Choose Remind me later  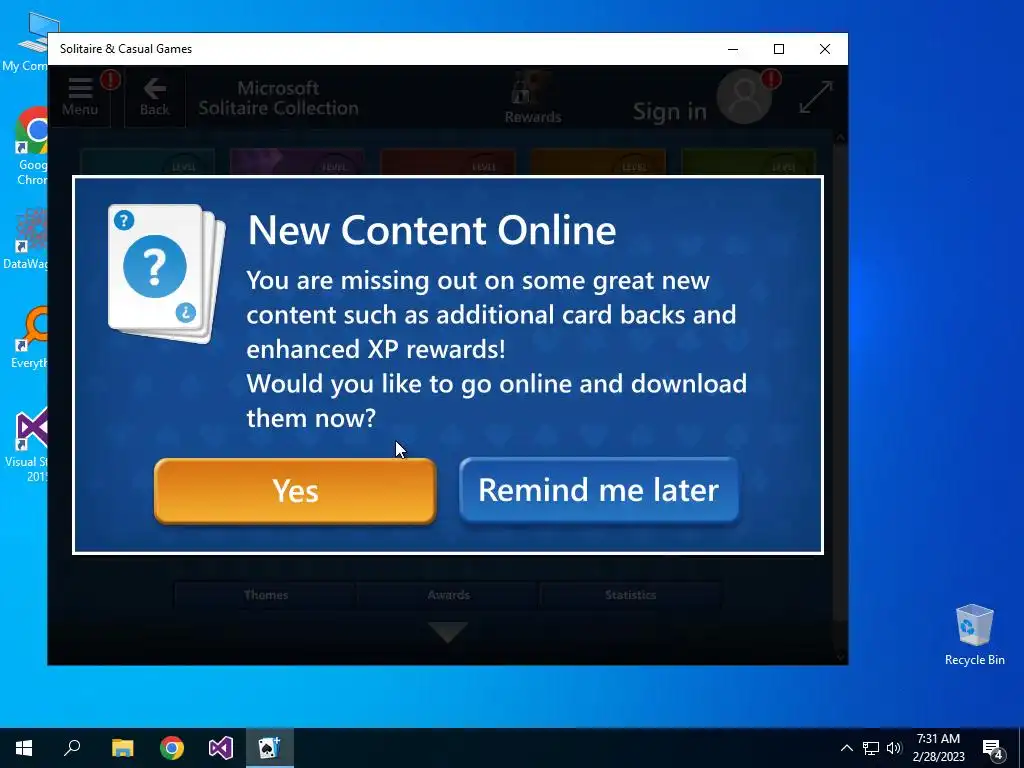click(599, 490)
